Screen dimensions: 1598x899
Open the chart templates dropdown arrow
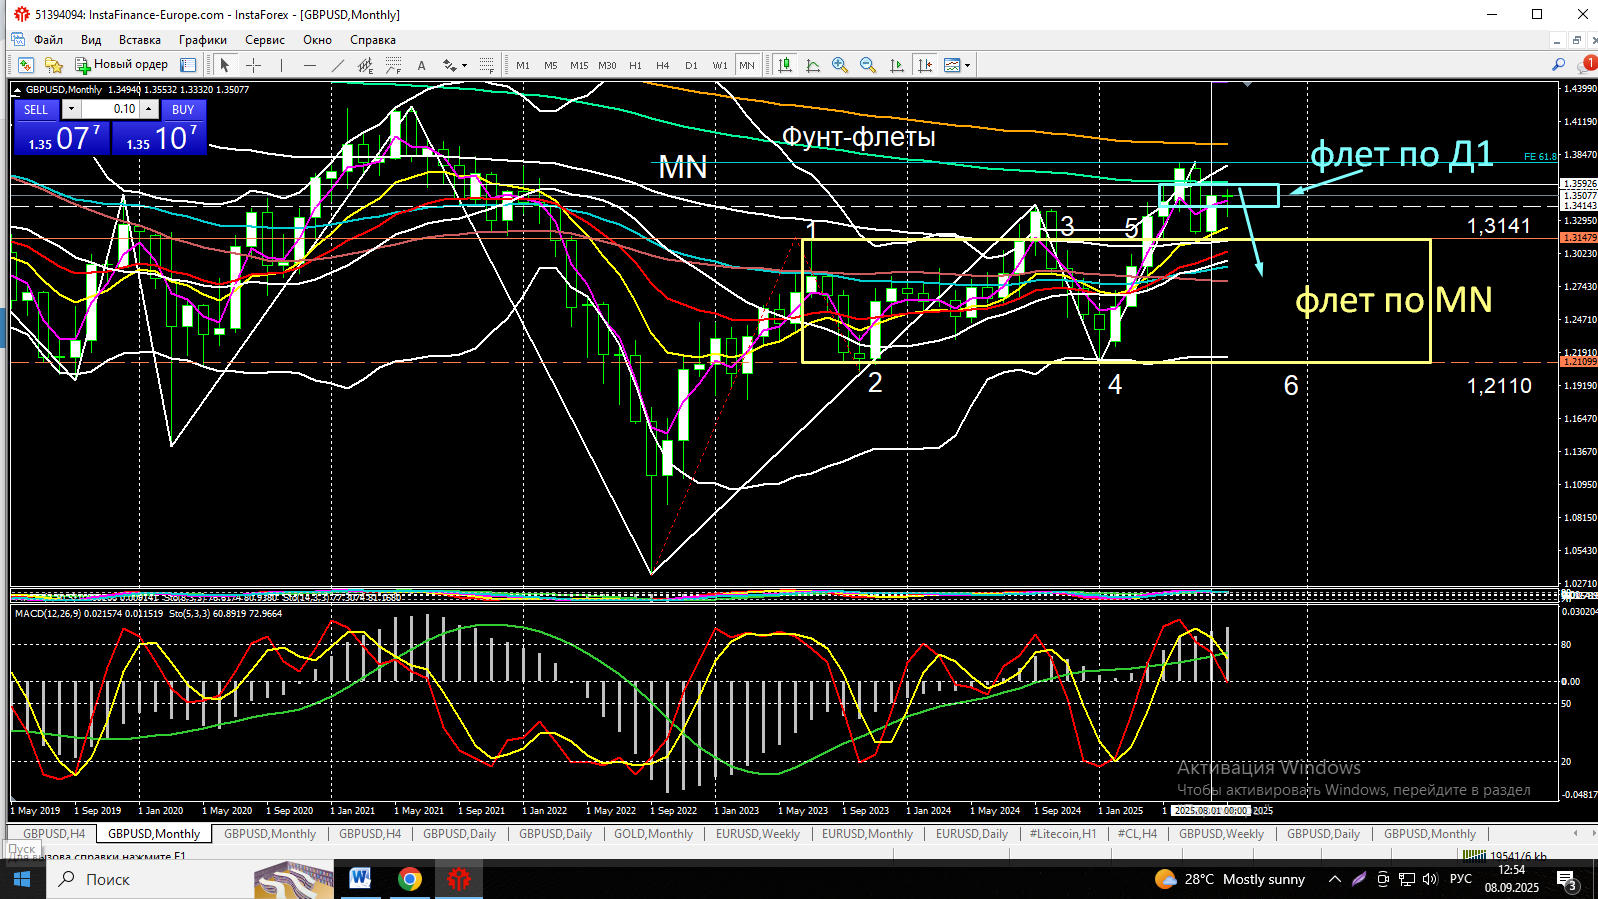click(967, 65)
